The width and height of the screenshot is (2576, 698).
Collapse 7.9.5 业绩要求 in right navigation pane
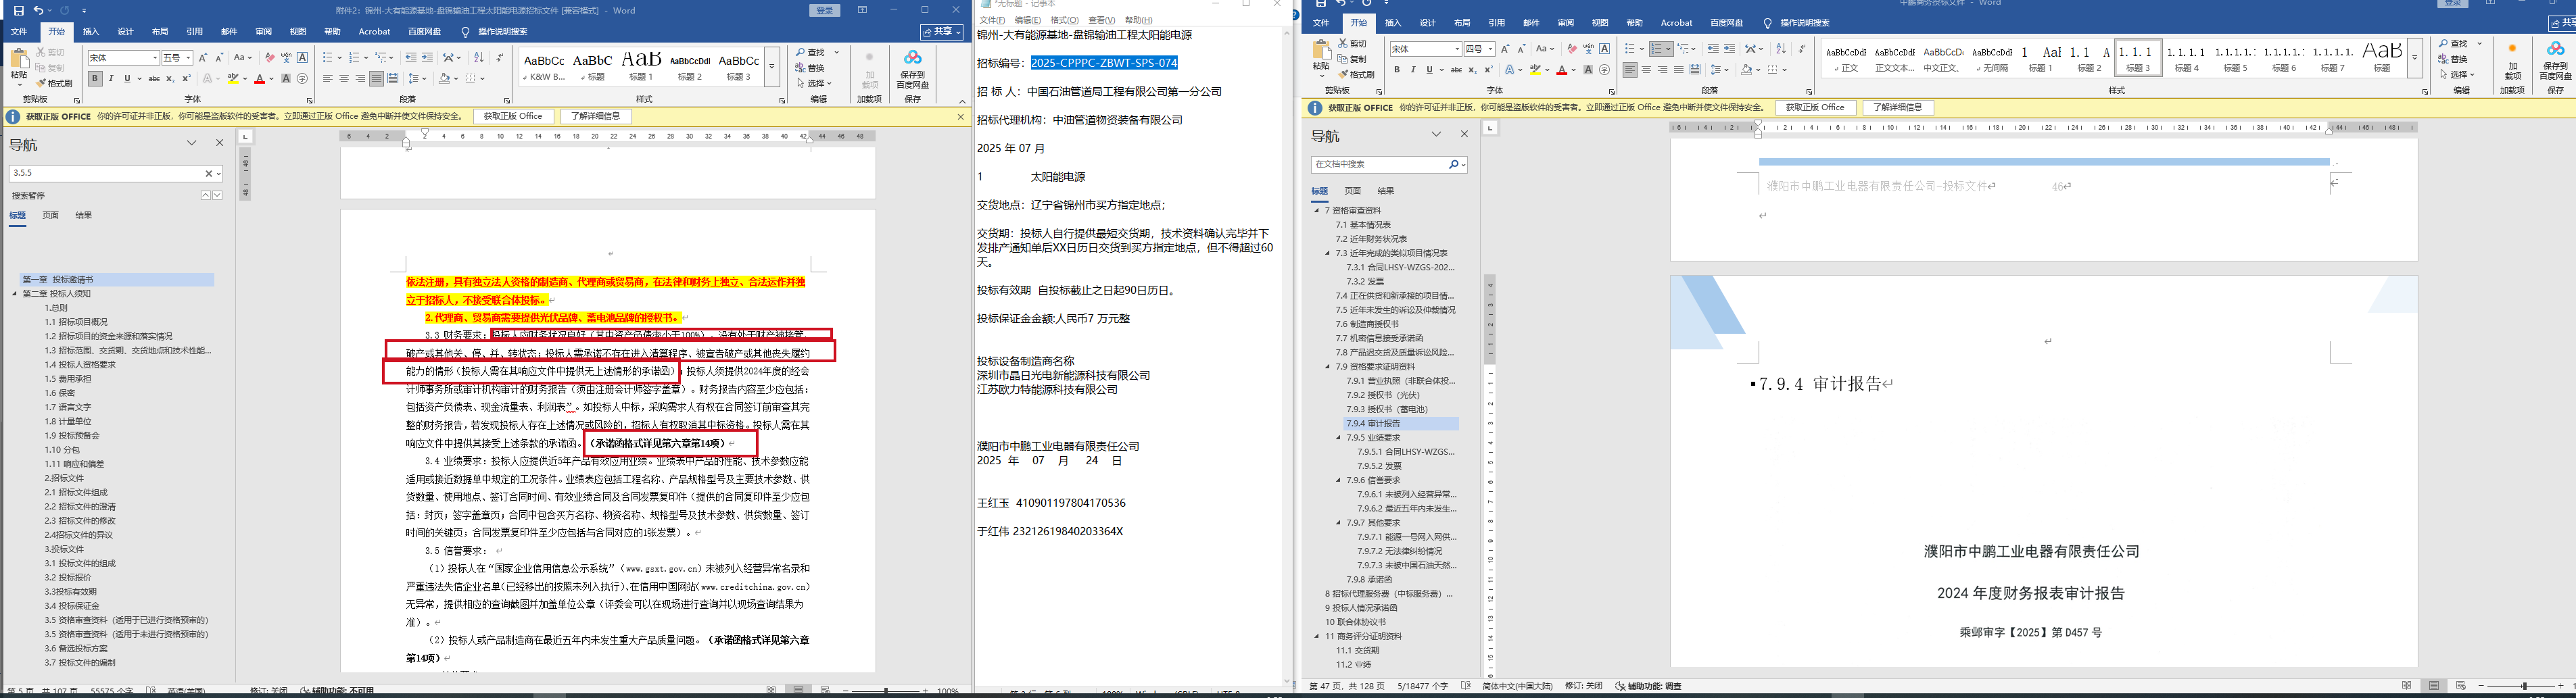[1339, 438]
